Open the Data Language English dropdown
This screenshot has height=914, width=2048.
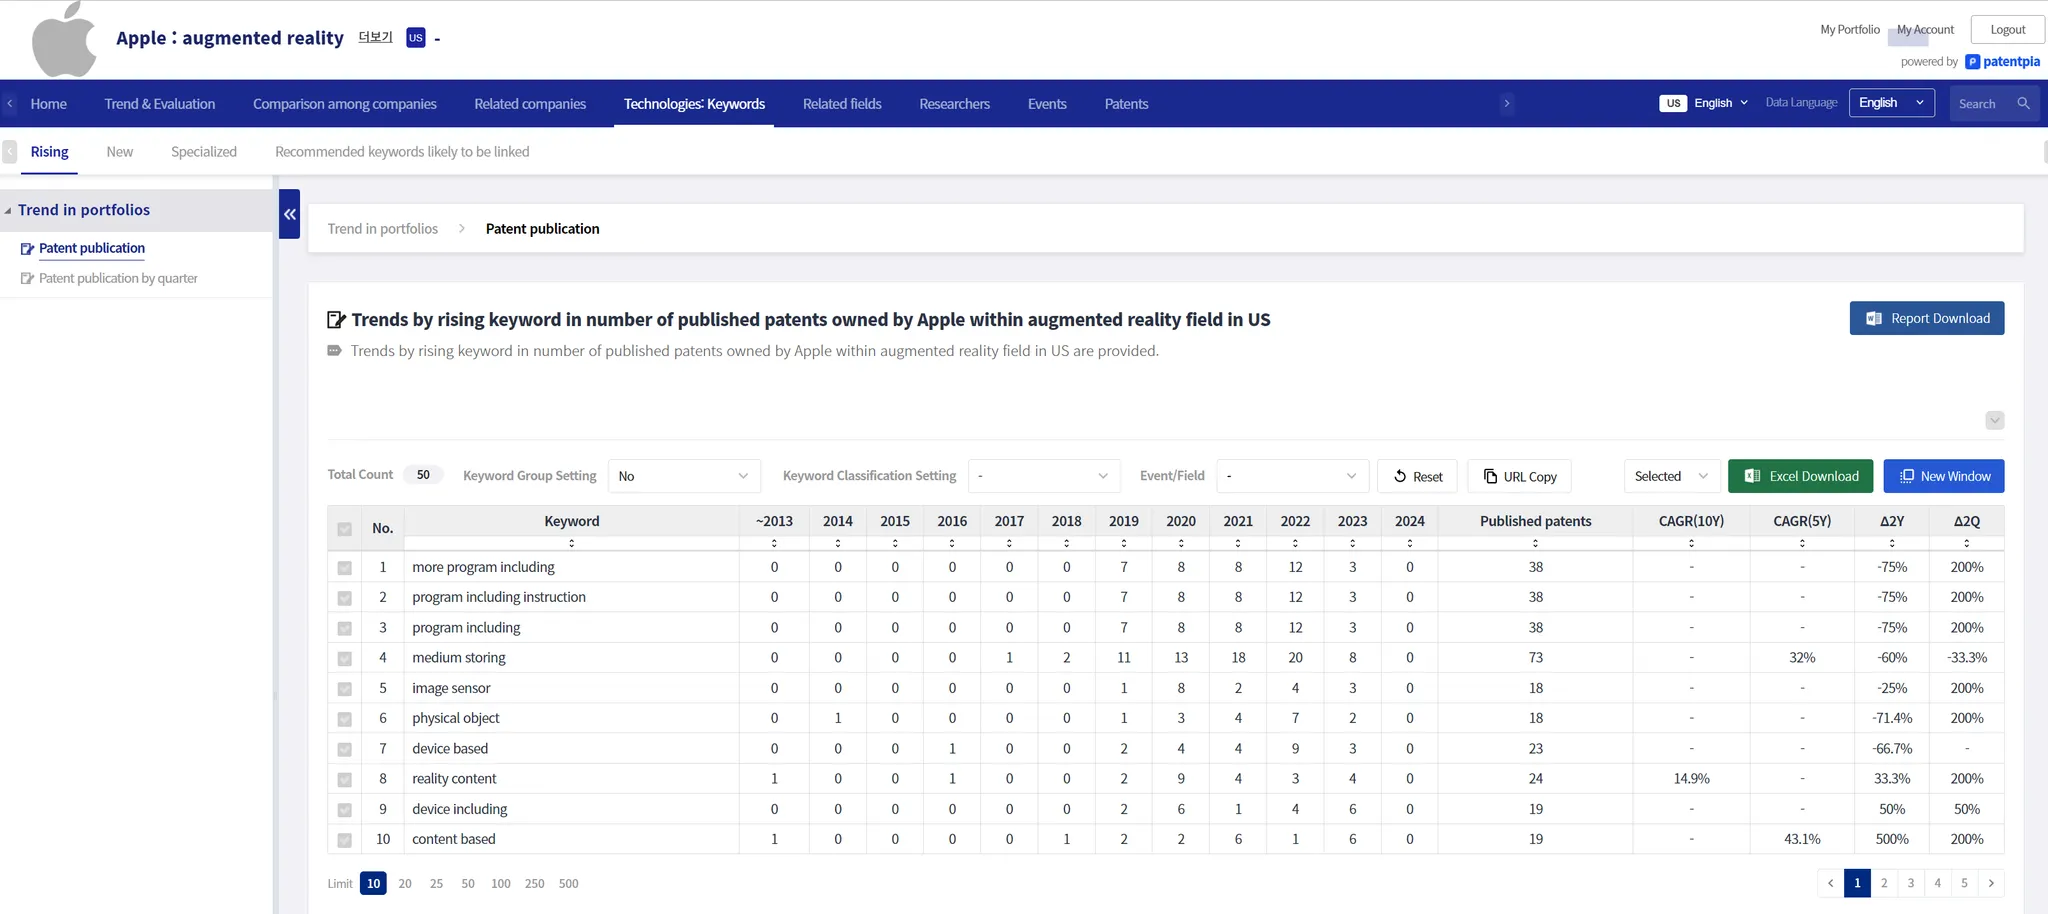[x=1892, y=103]
